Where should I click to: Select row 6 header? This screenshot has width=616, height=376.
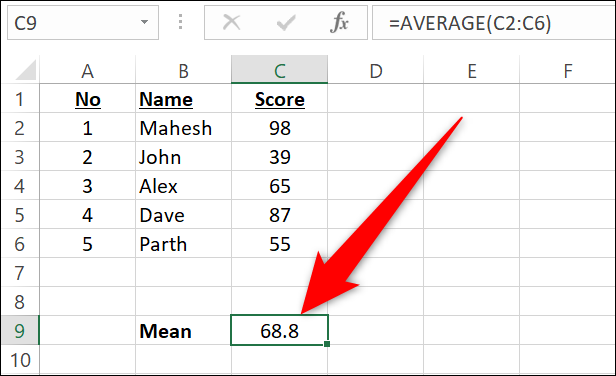point(20,244)
